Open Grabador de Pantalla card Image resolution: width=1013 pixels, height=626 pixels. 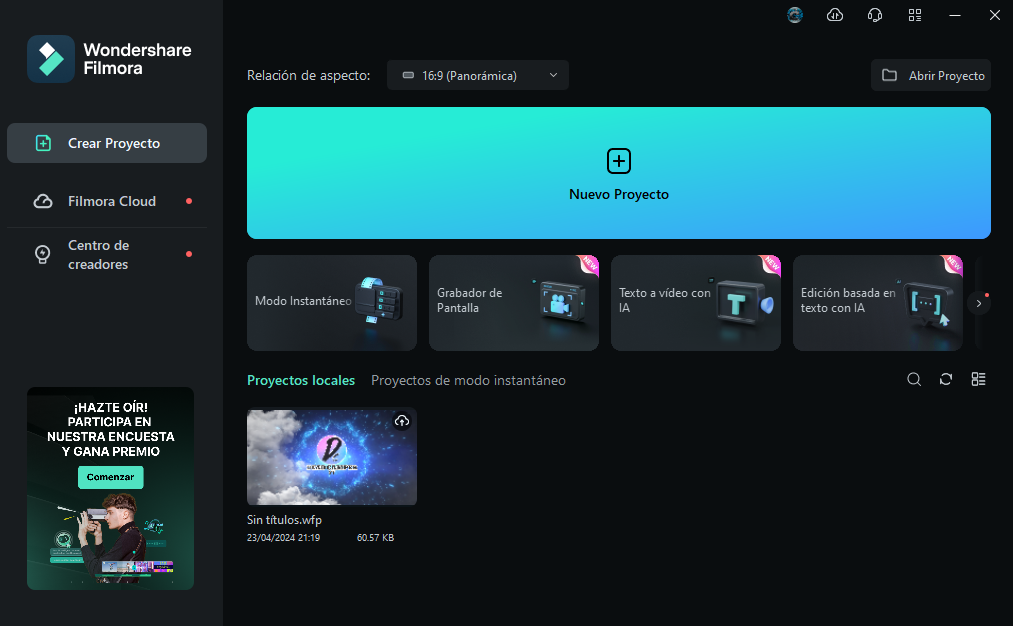coord(514,303)
